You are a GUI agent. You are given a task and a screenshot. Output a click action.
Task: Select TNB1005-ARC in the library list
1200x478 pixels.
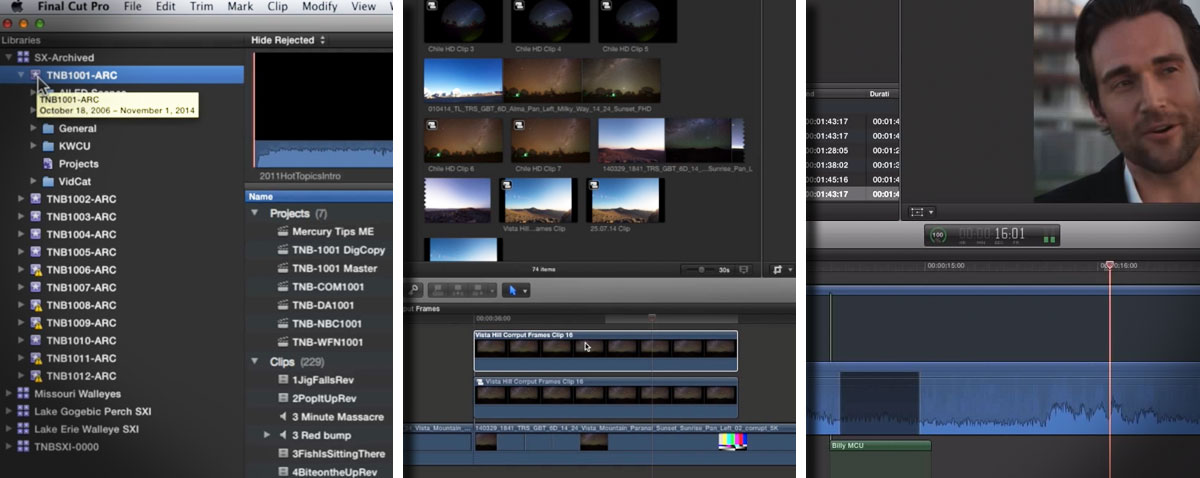click(x=81, y=252)
